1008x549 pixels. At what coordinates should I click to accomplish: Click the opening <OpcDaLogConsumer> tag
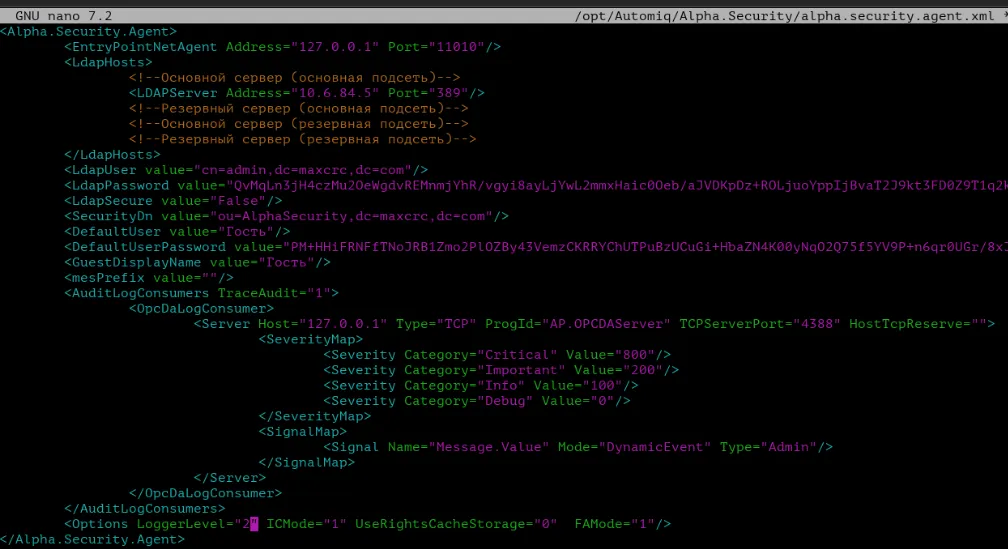201,309
